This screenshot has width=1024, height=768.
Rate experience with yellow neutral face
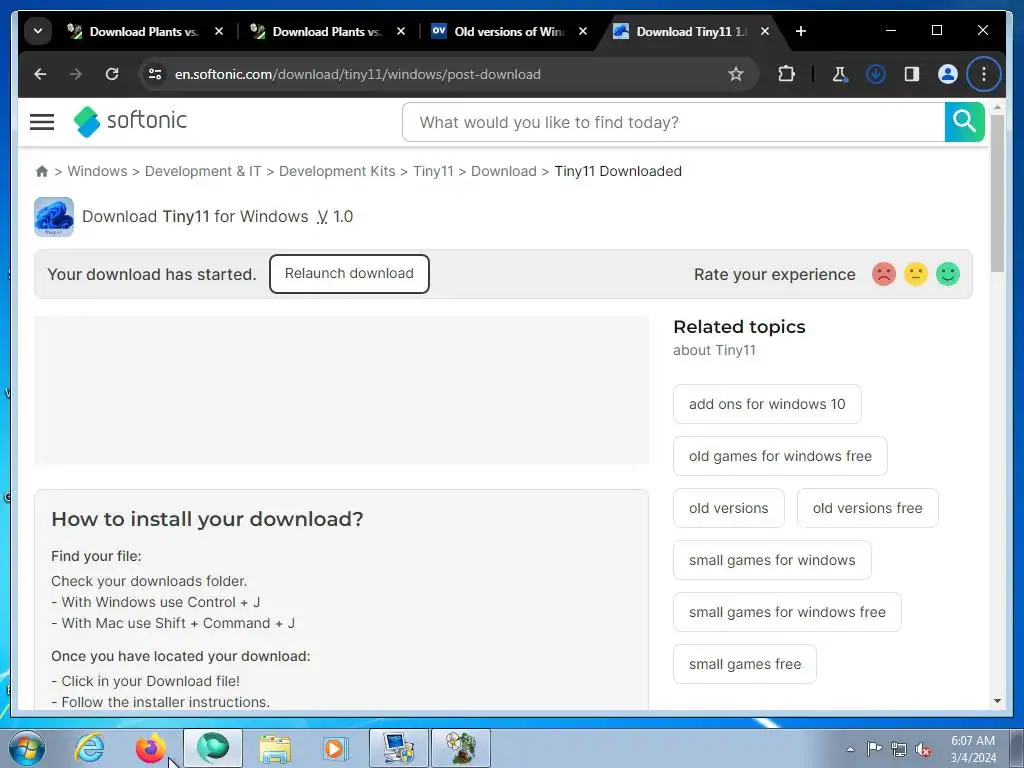coord(916,274)
